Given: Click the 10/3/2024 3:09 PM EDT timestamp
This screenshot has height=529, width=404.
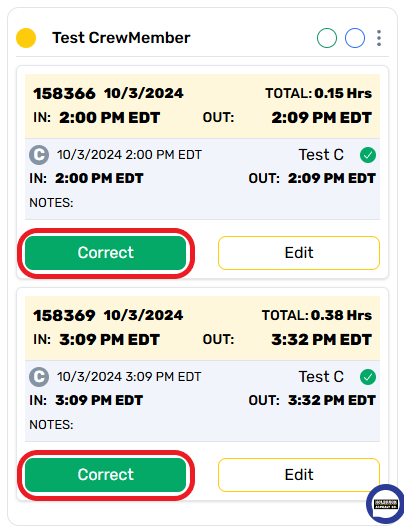Looking at the screenshot, I should pos(129,377).
